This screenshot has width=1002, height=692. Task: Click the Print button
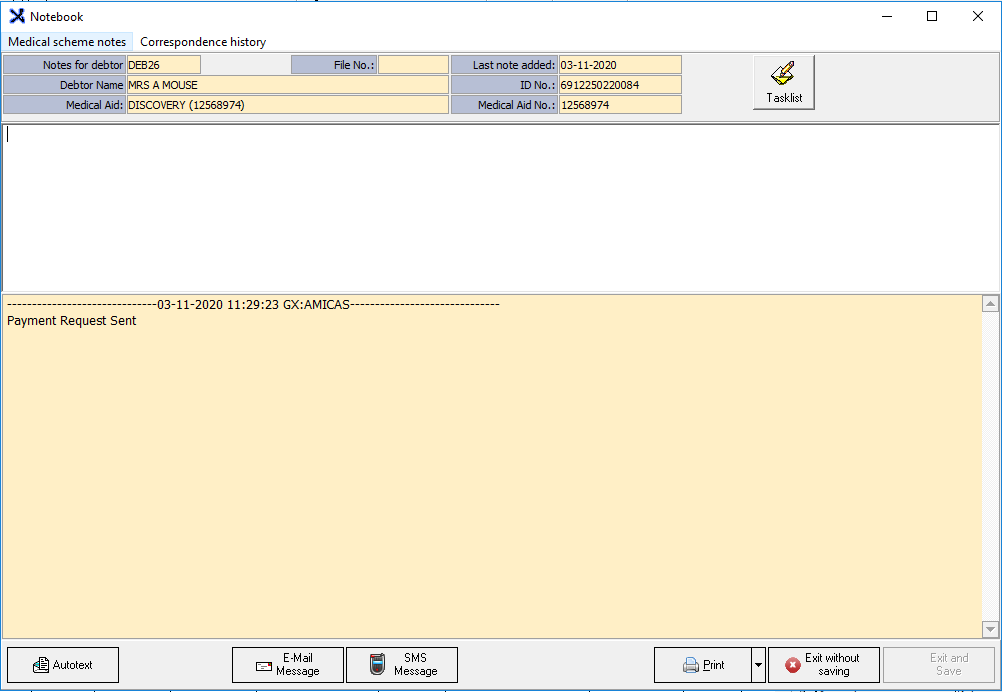pos(703,665)
